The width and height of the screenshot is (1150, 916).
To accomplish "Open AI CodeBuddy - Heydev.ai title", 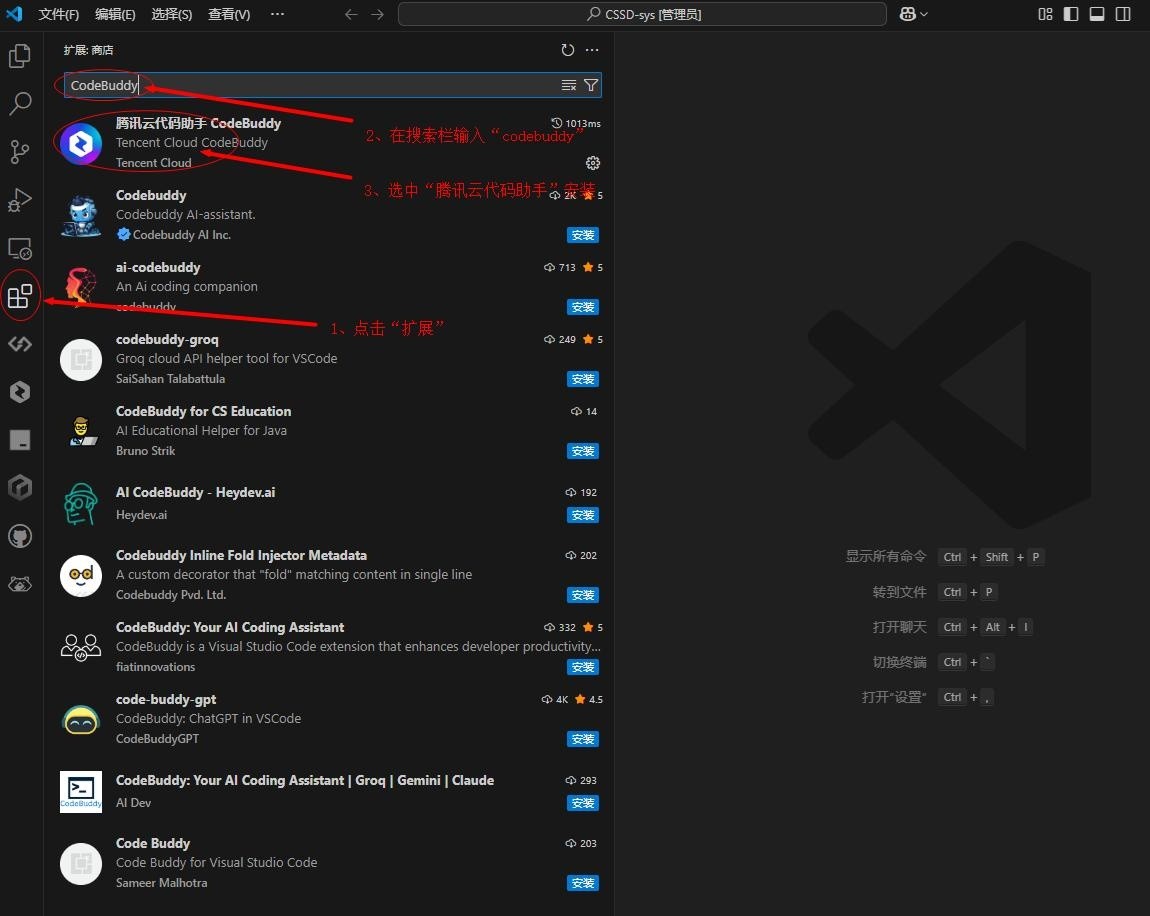I will pyautogui.click(x=195, y=492).
